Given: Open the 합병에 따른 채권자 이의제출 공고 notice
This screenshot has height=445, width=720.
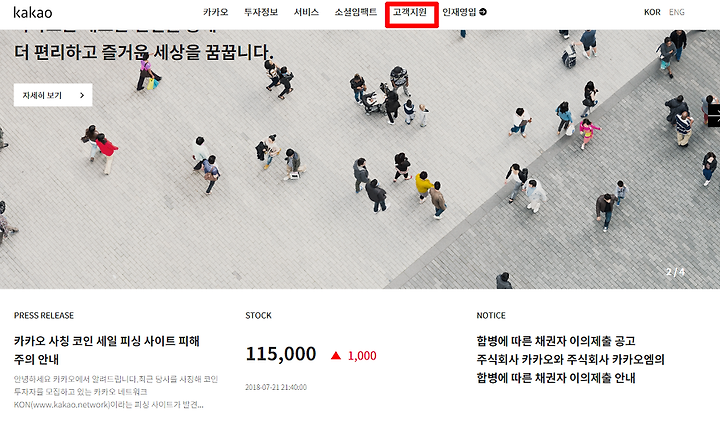Looking at the screenshot, I should [x=556, y=341].
